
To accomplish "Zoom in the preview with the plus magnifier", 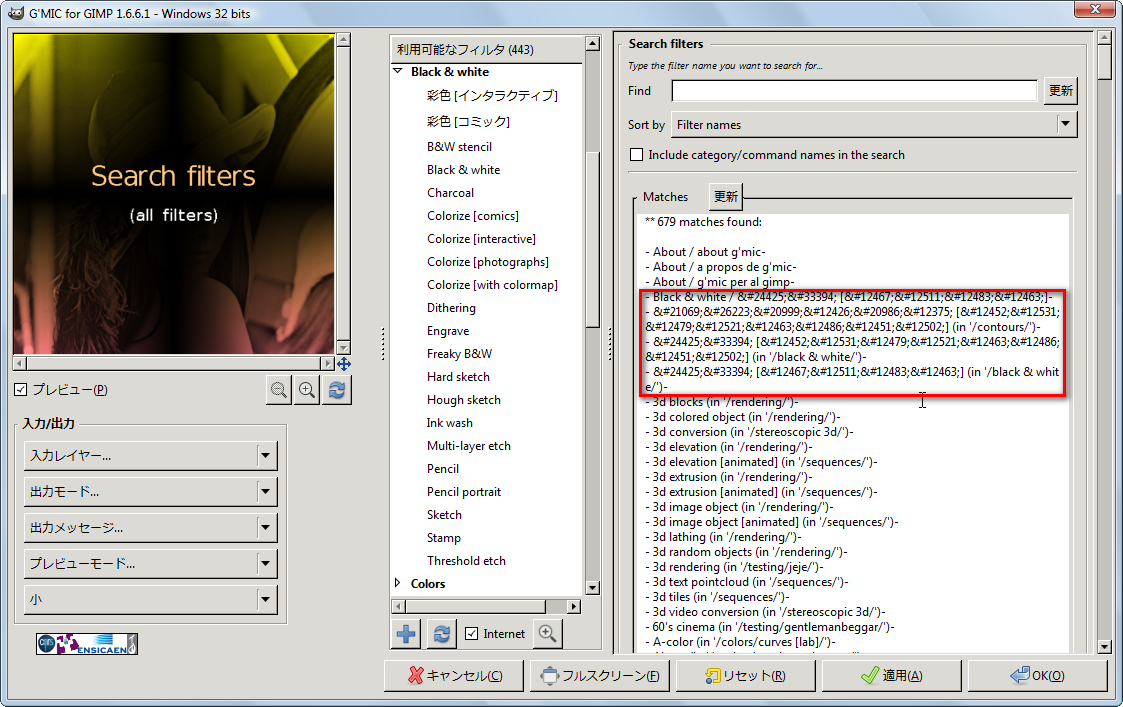I will point(307,390).
